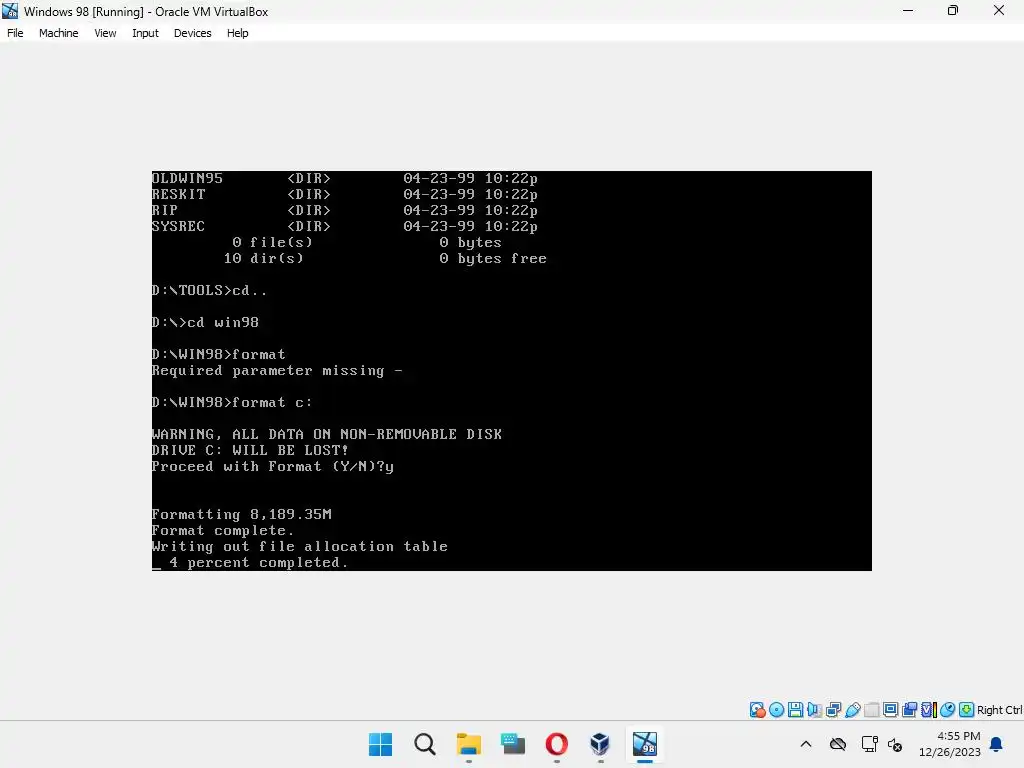The image size is (1024, 768).
Task: Click the "Required parameter missing -" message
Action: (x=277, y=371)
